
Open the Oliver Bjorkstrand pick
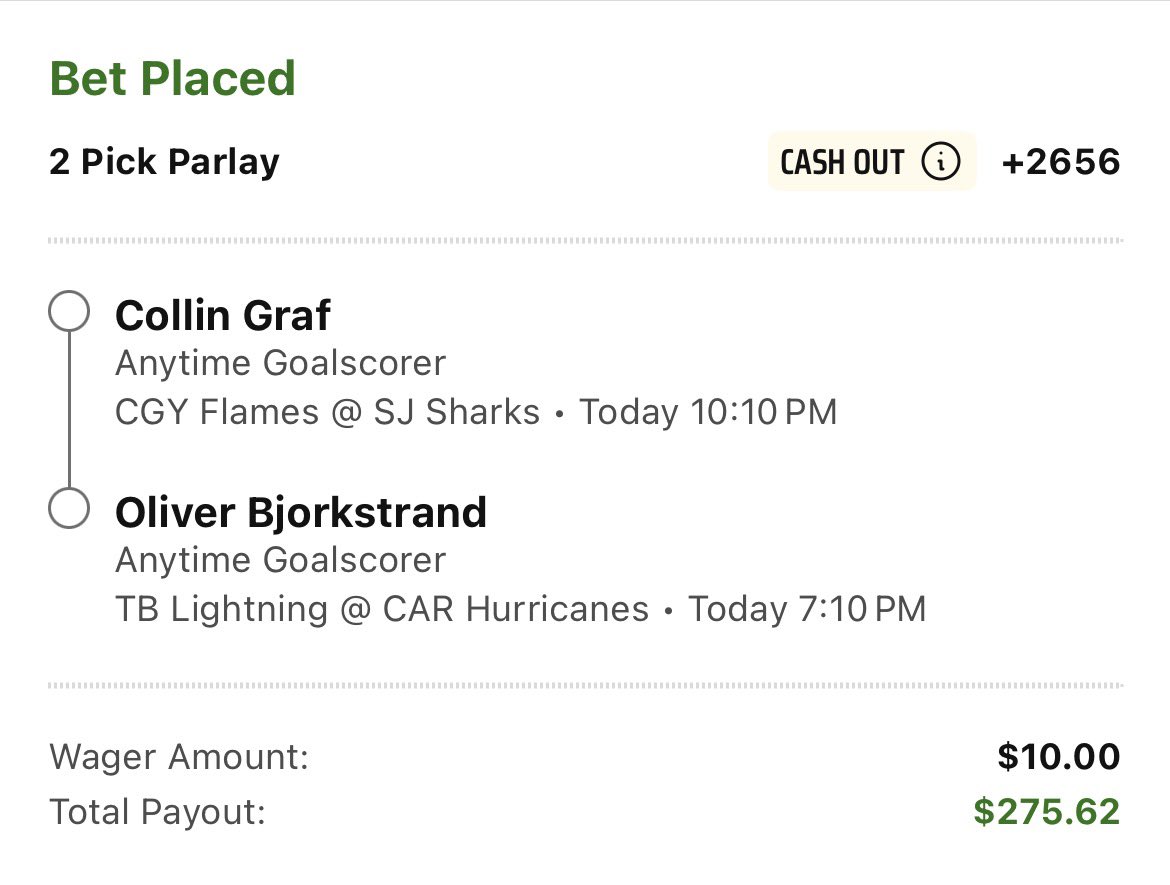click(x=300, y=512)
